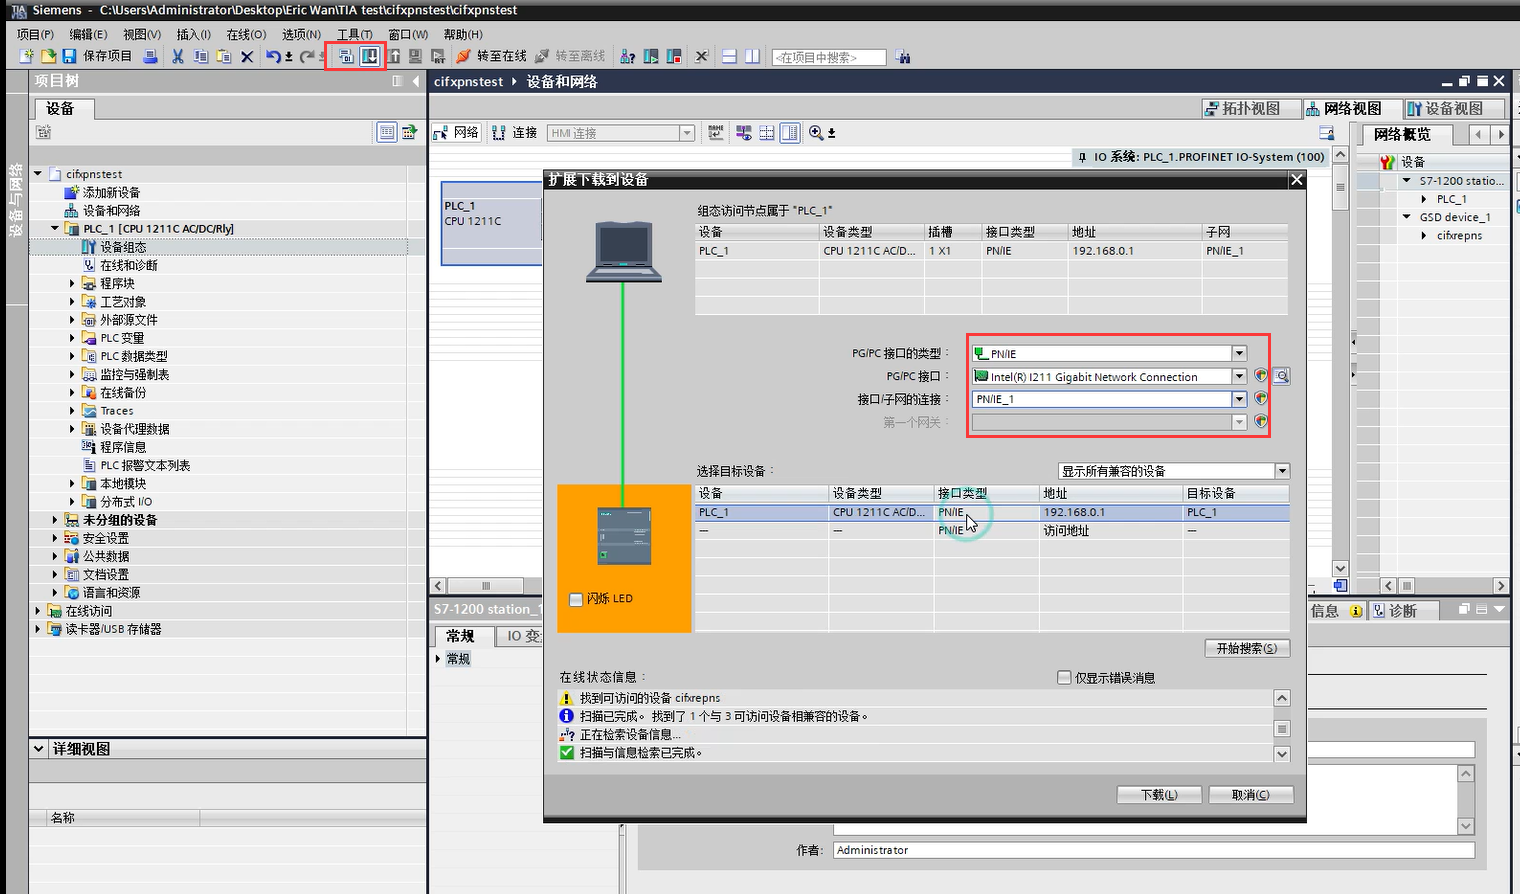
Task: Click the zoom magnifier in network view
Action: click(x=816, y=133)
